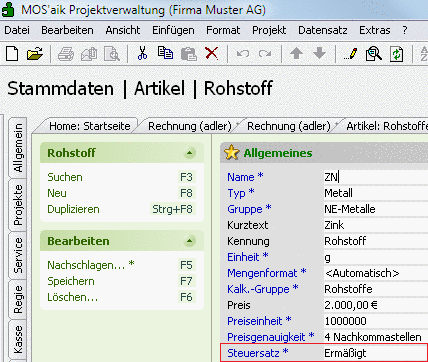The image size is (428, 362).
Task: Click the Preiseinheit field showing 1000000
Action: (x=376, y=321)
